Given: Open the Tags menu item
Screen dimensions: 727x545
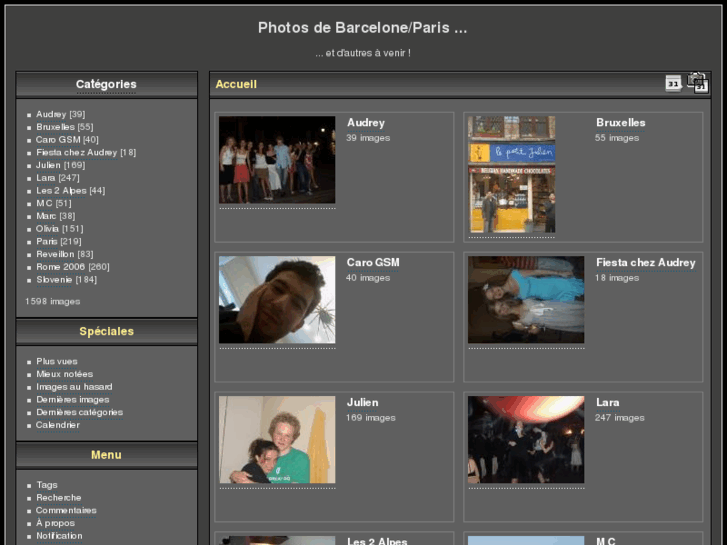Looking at the screenshot, I should [47, 485].
